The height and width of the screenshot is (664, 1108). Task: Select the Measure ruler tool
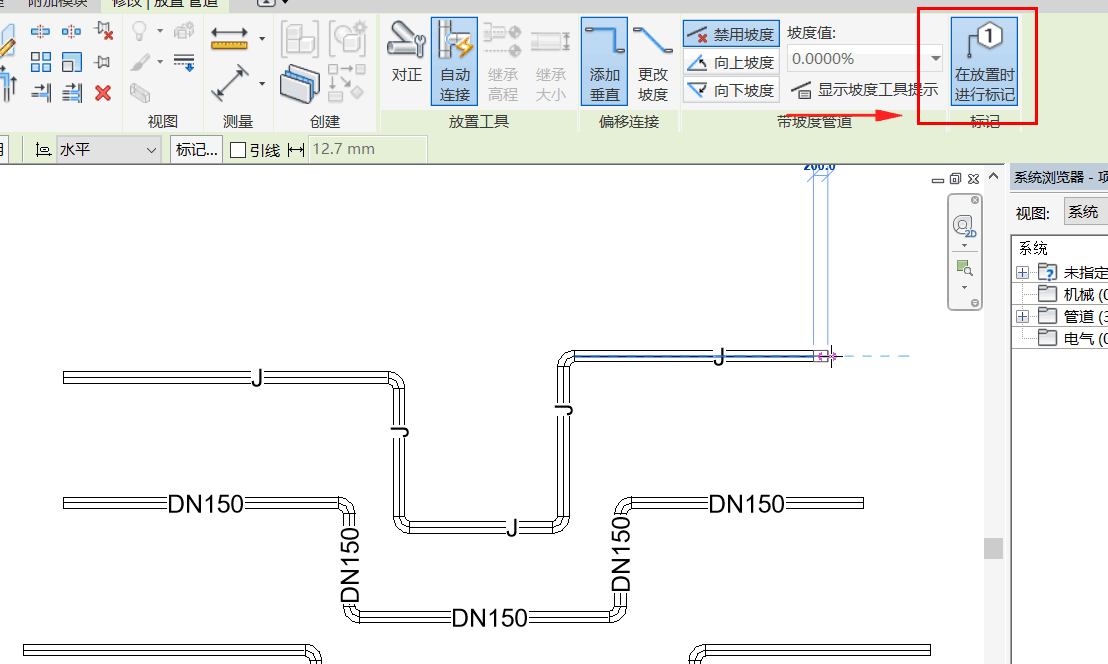(229, 37)
